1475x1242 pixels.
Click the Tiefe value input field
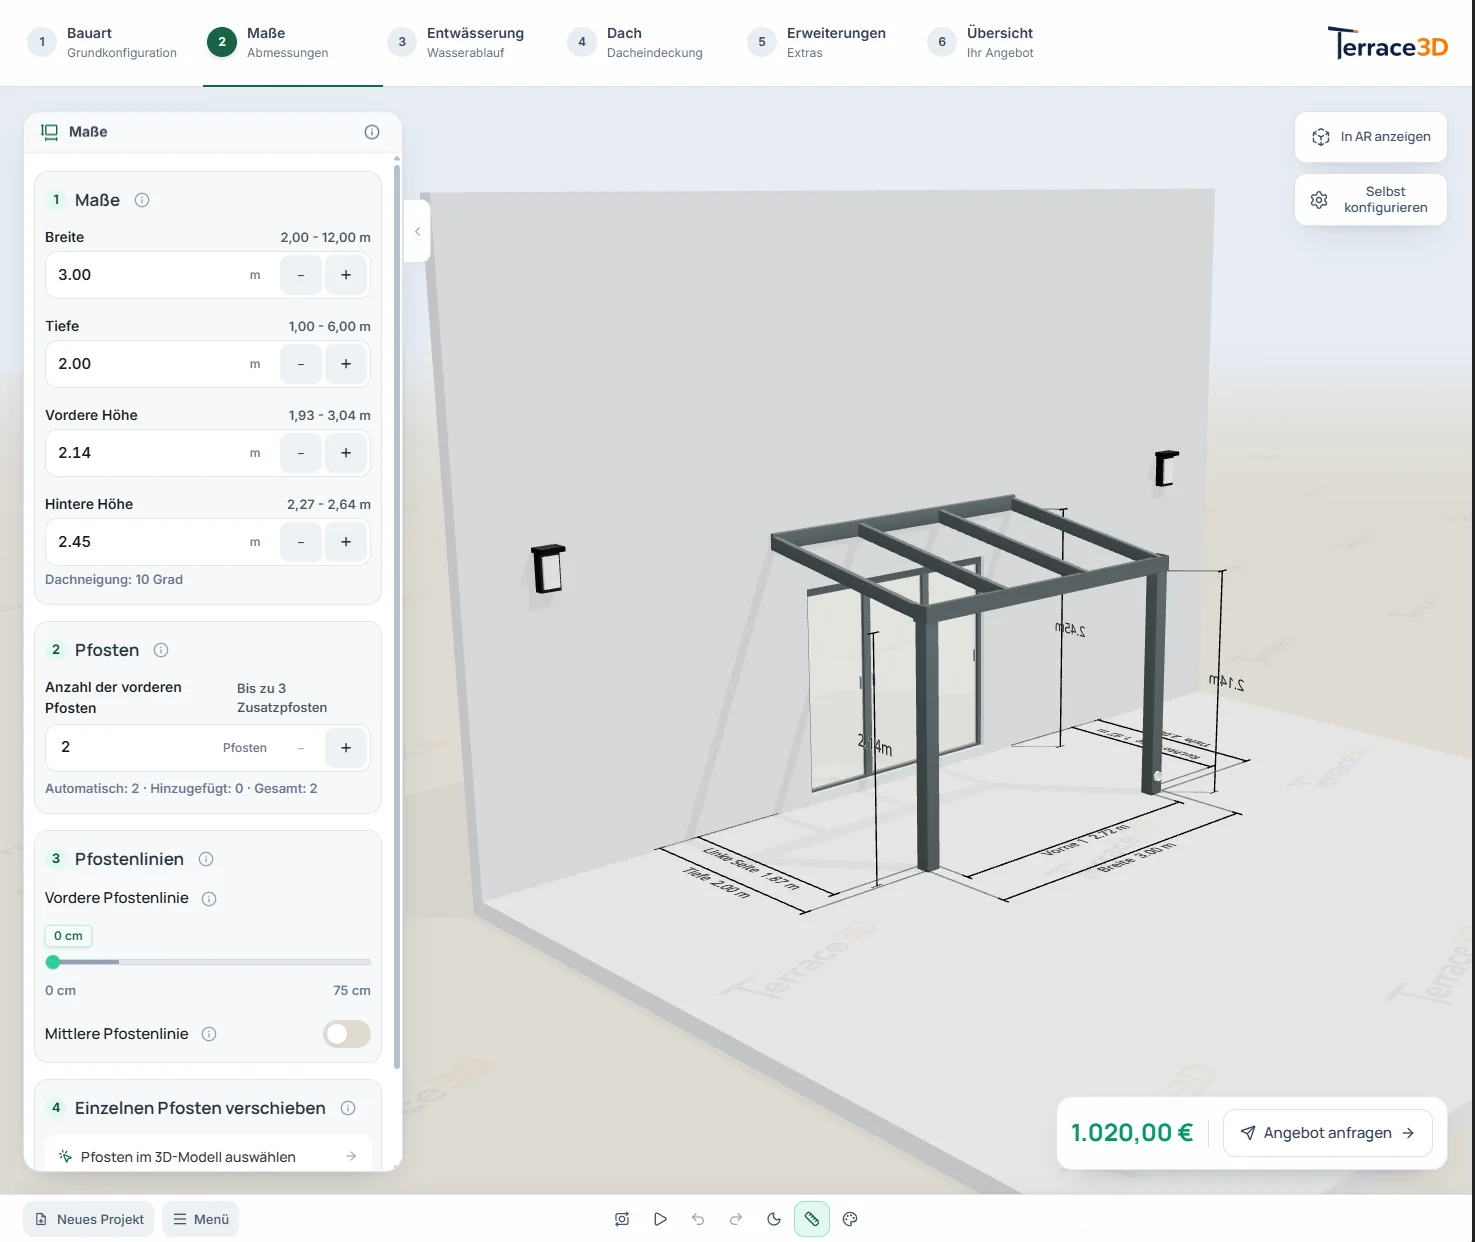(x=147, y=364)
